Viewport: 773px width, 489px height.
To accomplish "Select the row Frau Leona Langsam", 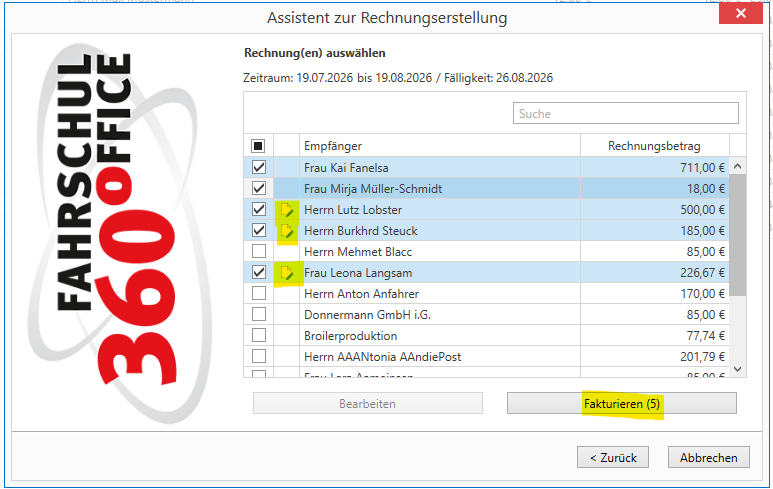I will (x=487, y=272).
